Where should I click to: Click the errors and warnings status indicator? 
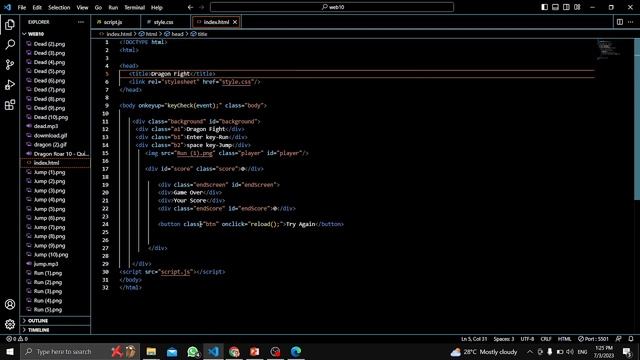coord(17,339)
